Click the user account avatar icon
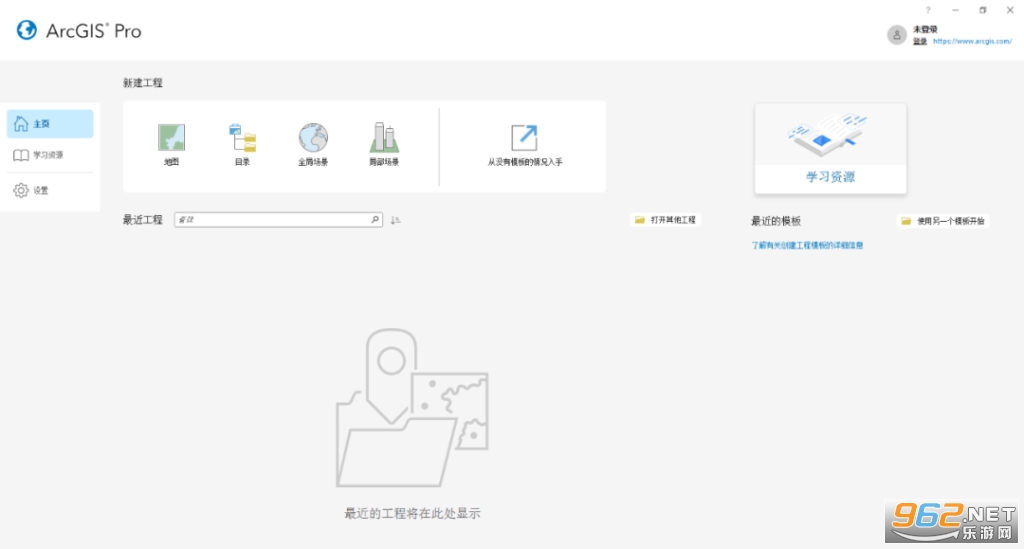 coord(897,35)
